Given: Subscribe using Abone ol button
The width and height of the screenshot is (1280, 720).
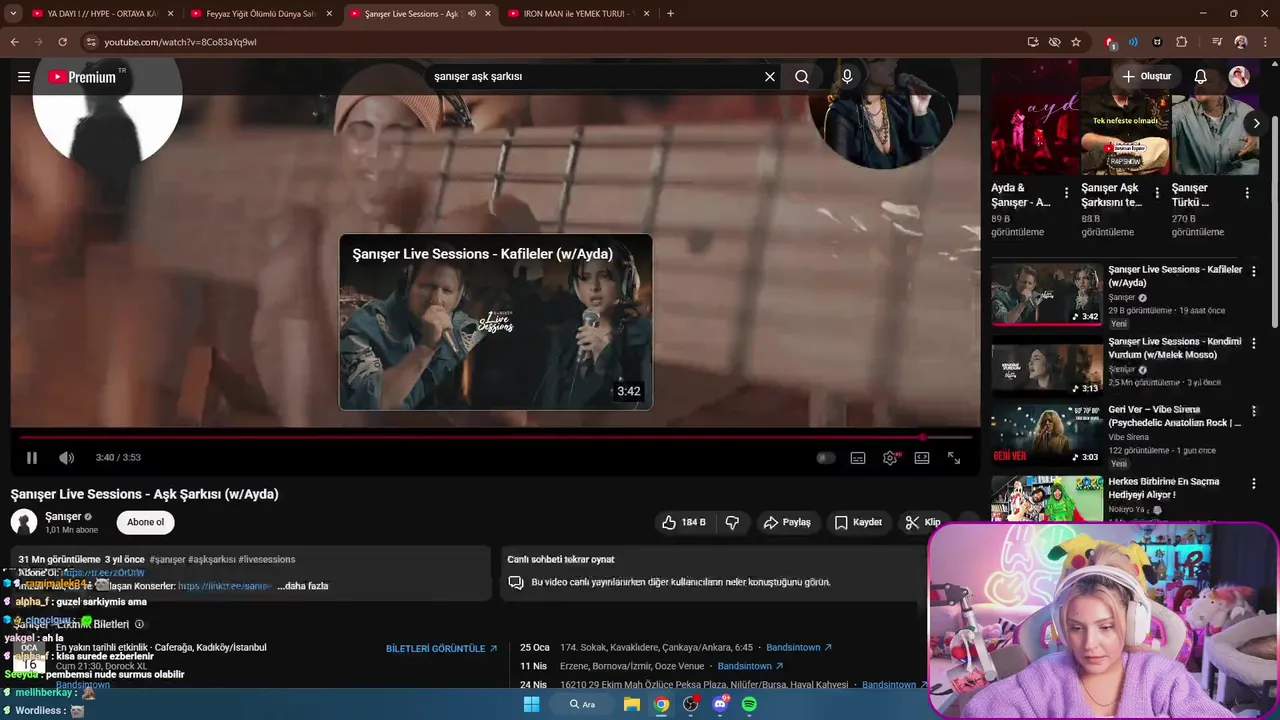Looking at the screenshot, I should [146, 522].
